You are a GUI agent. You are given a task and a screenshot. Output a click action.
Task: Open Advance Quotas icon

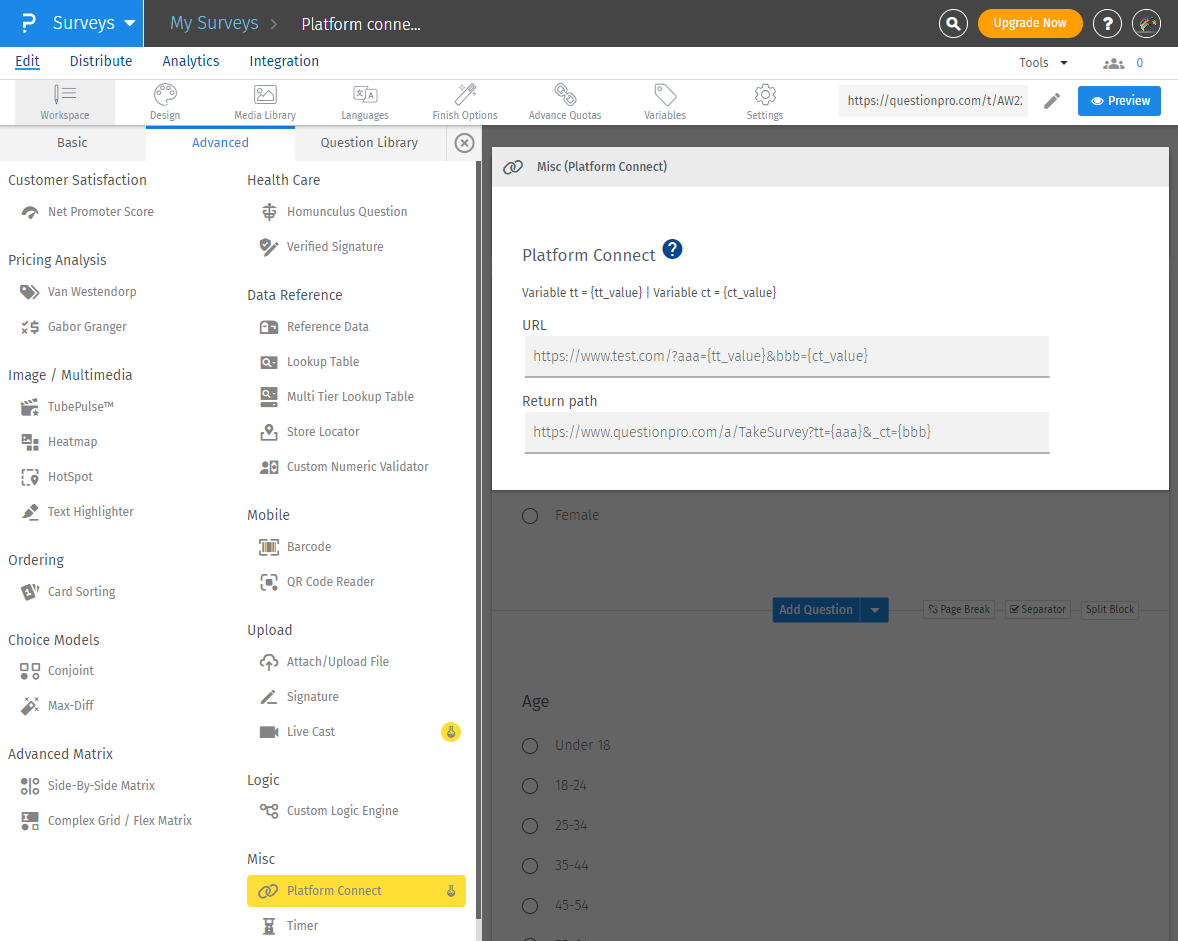[565, 95]
